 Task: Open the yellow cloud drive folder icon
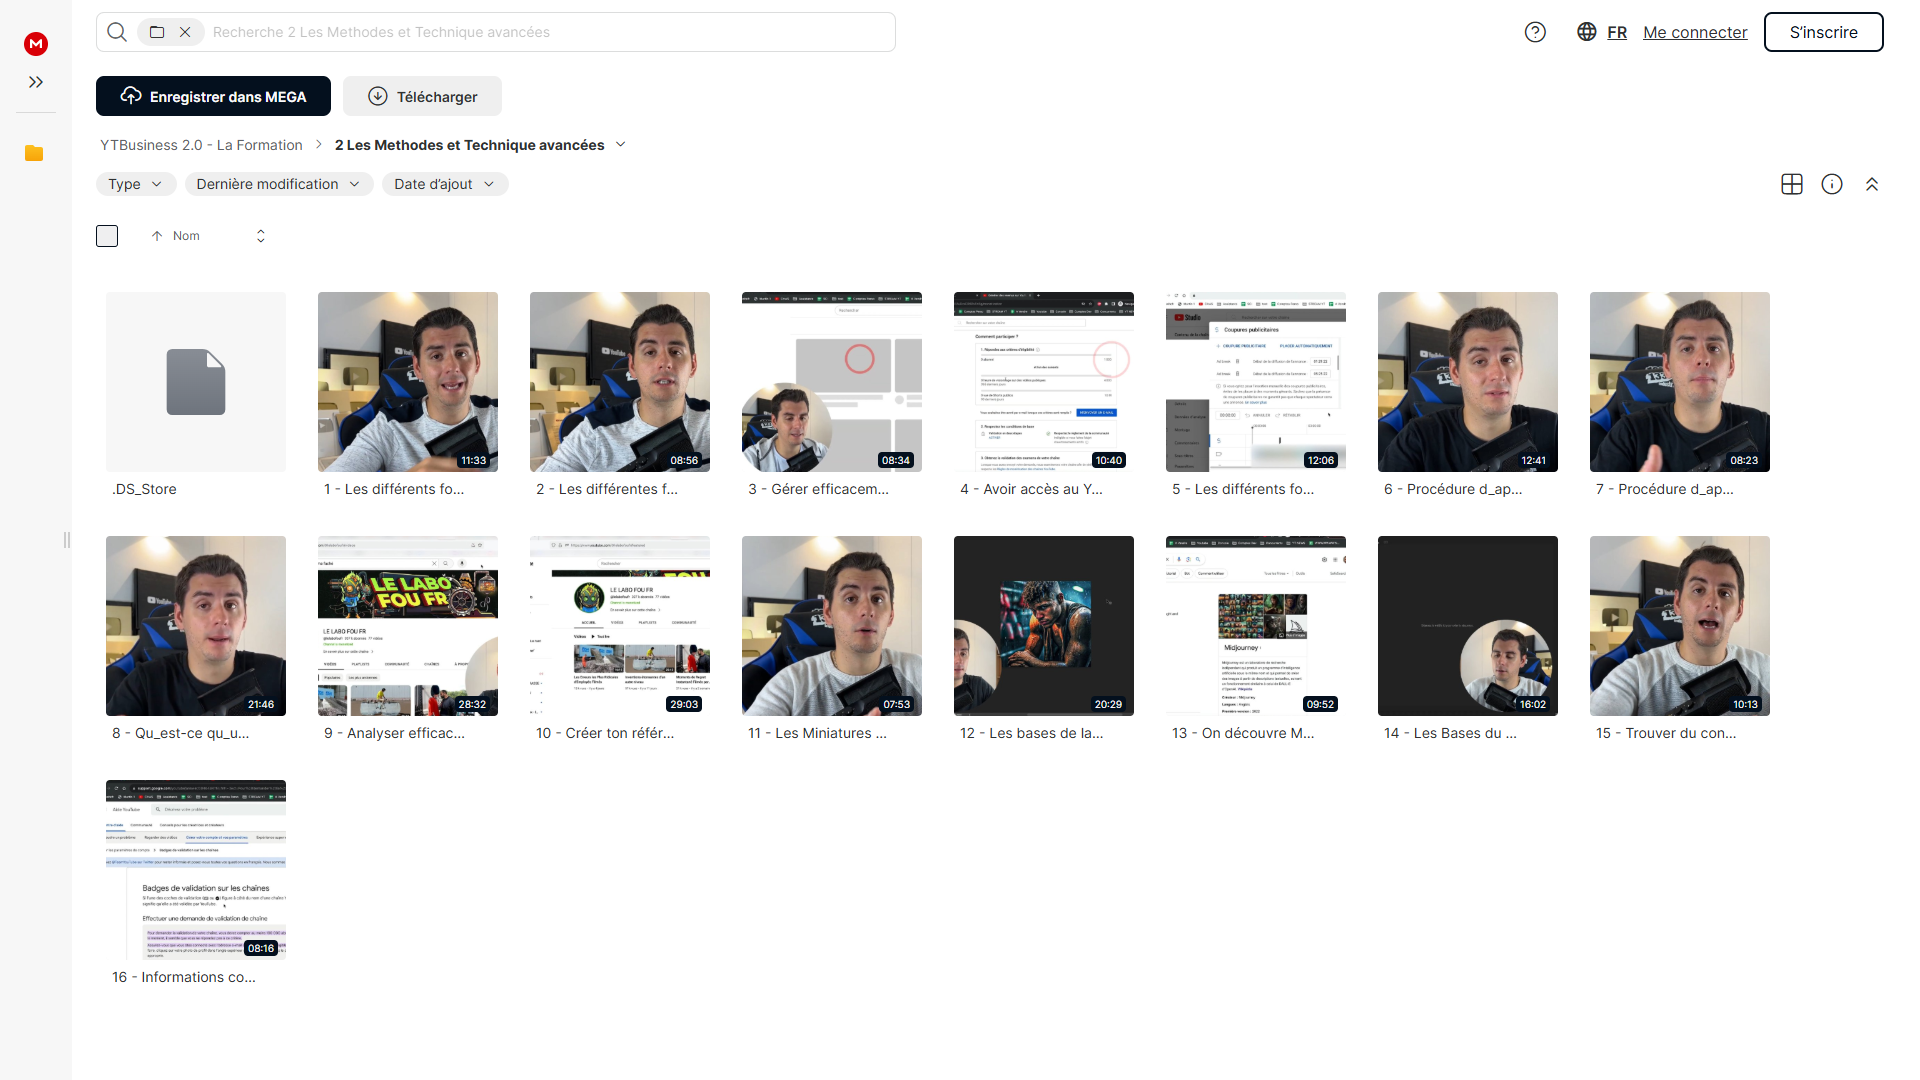point(34,153)
